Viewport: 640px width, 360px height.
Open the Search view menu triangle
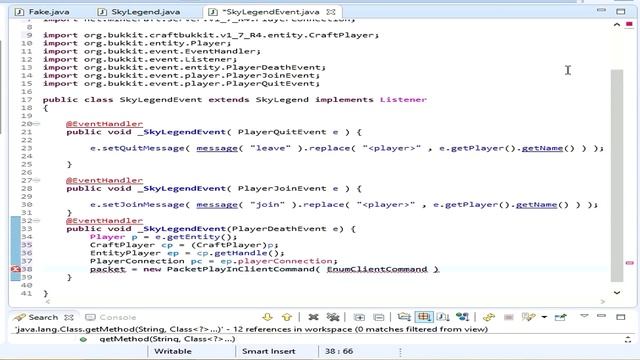pyautogui.click(x=584, y=316)
